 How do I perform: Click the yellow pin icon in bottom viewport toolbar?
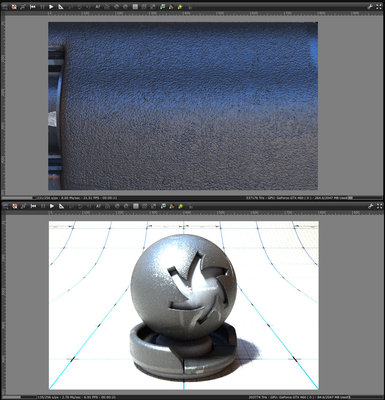click(180, 206)
